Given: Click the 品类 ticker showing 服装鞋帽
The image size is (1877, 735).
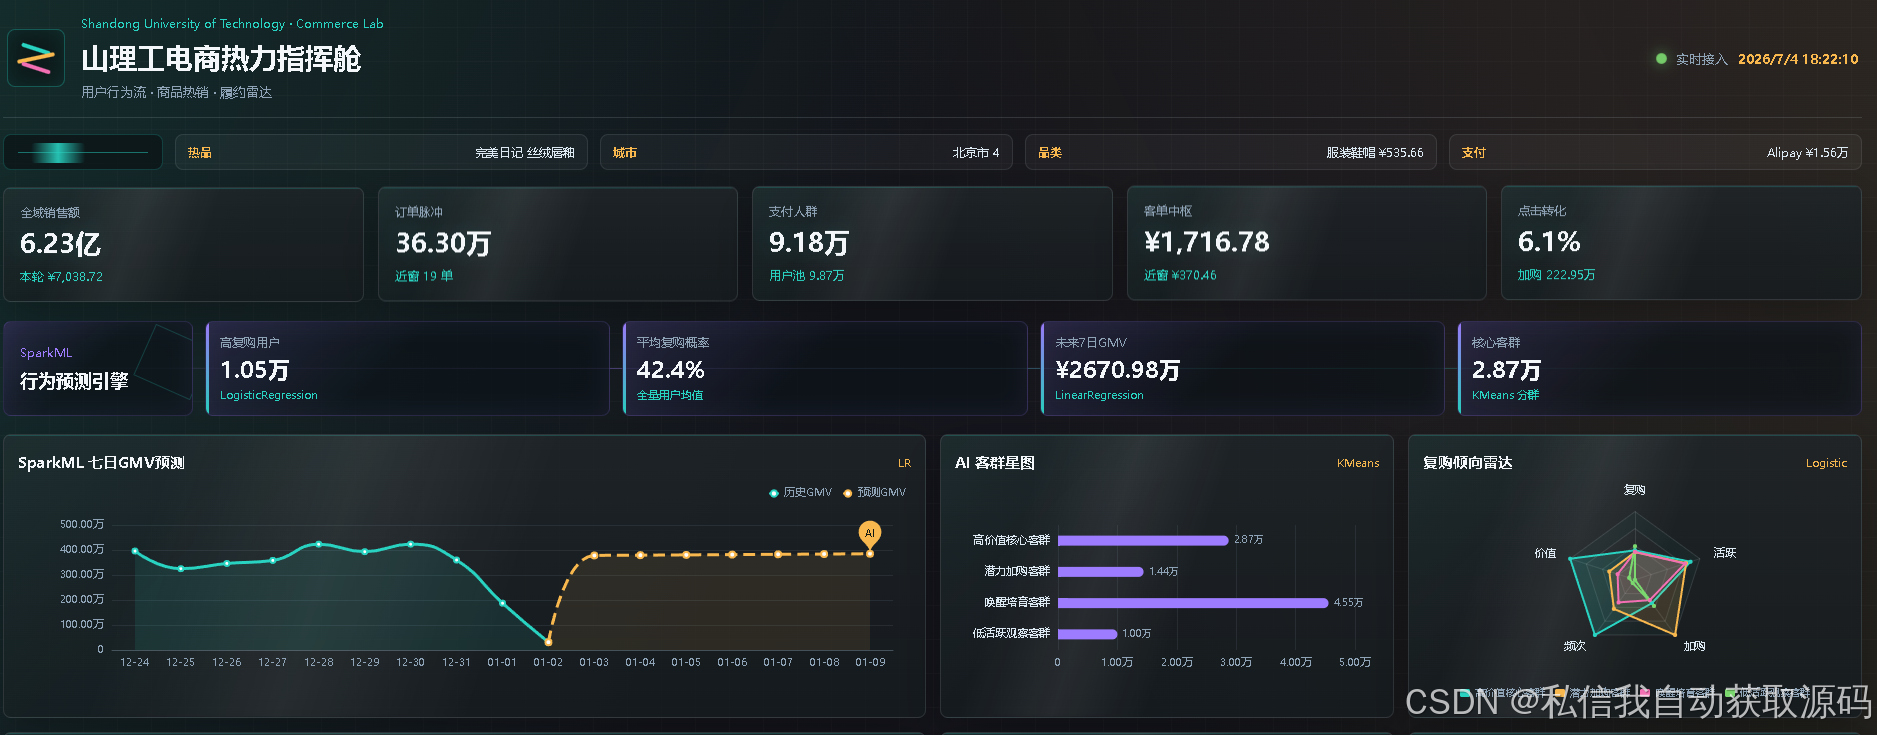Looking at the screenshot, I should (1231, 152).
